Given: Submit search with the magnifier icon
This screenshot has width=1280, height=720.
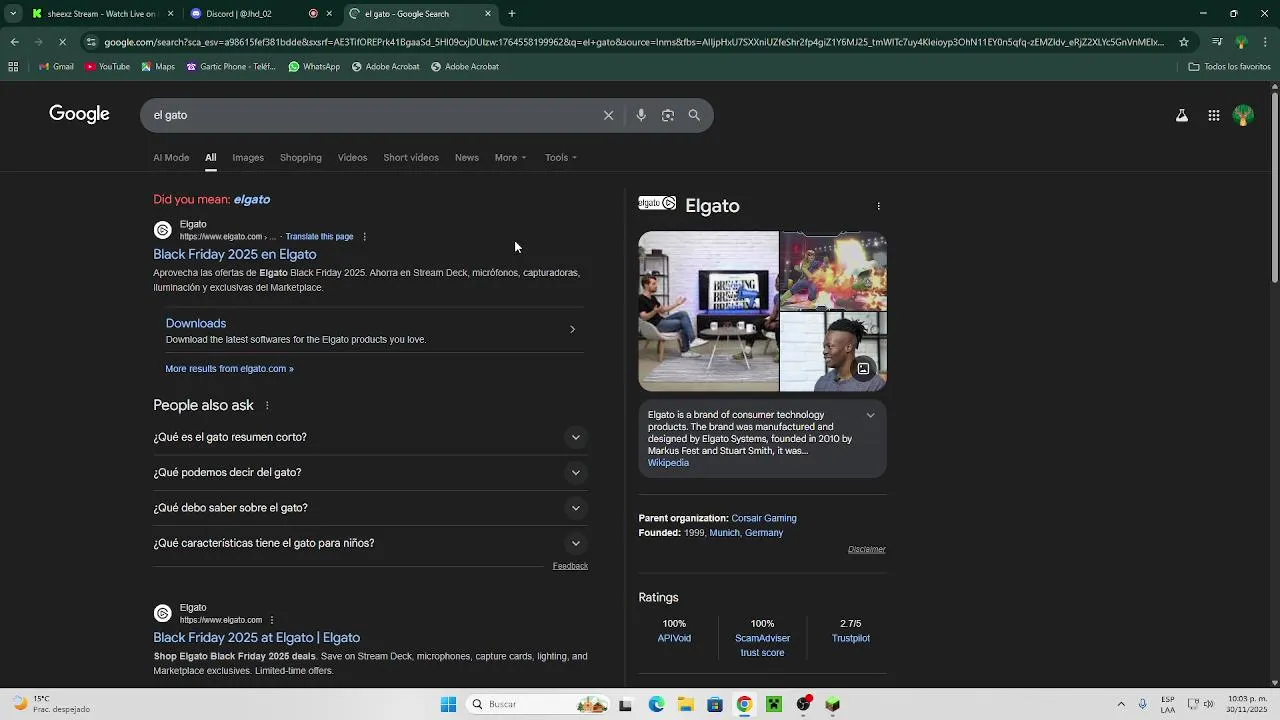Looking at the screenshot, I should tap(694, 115).
